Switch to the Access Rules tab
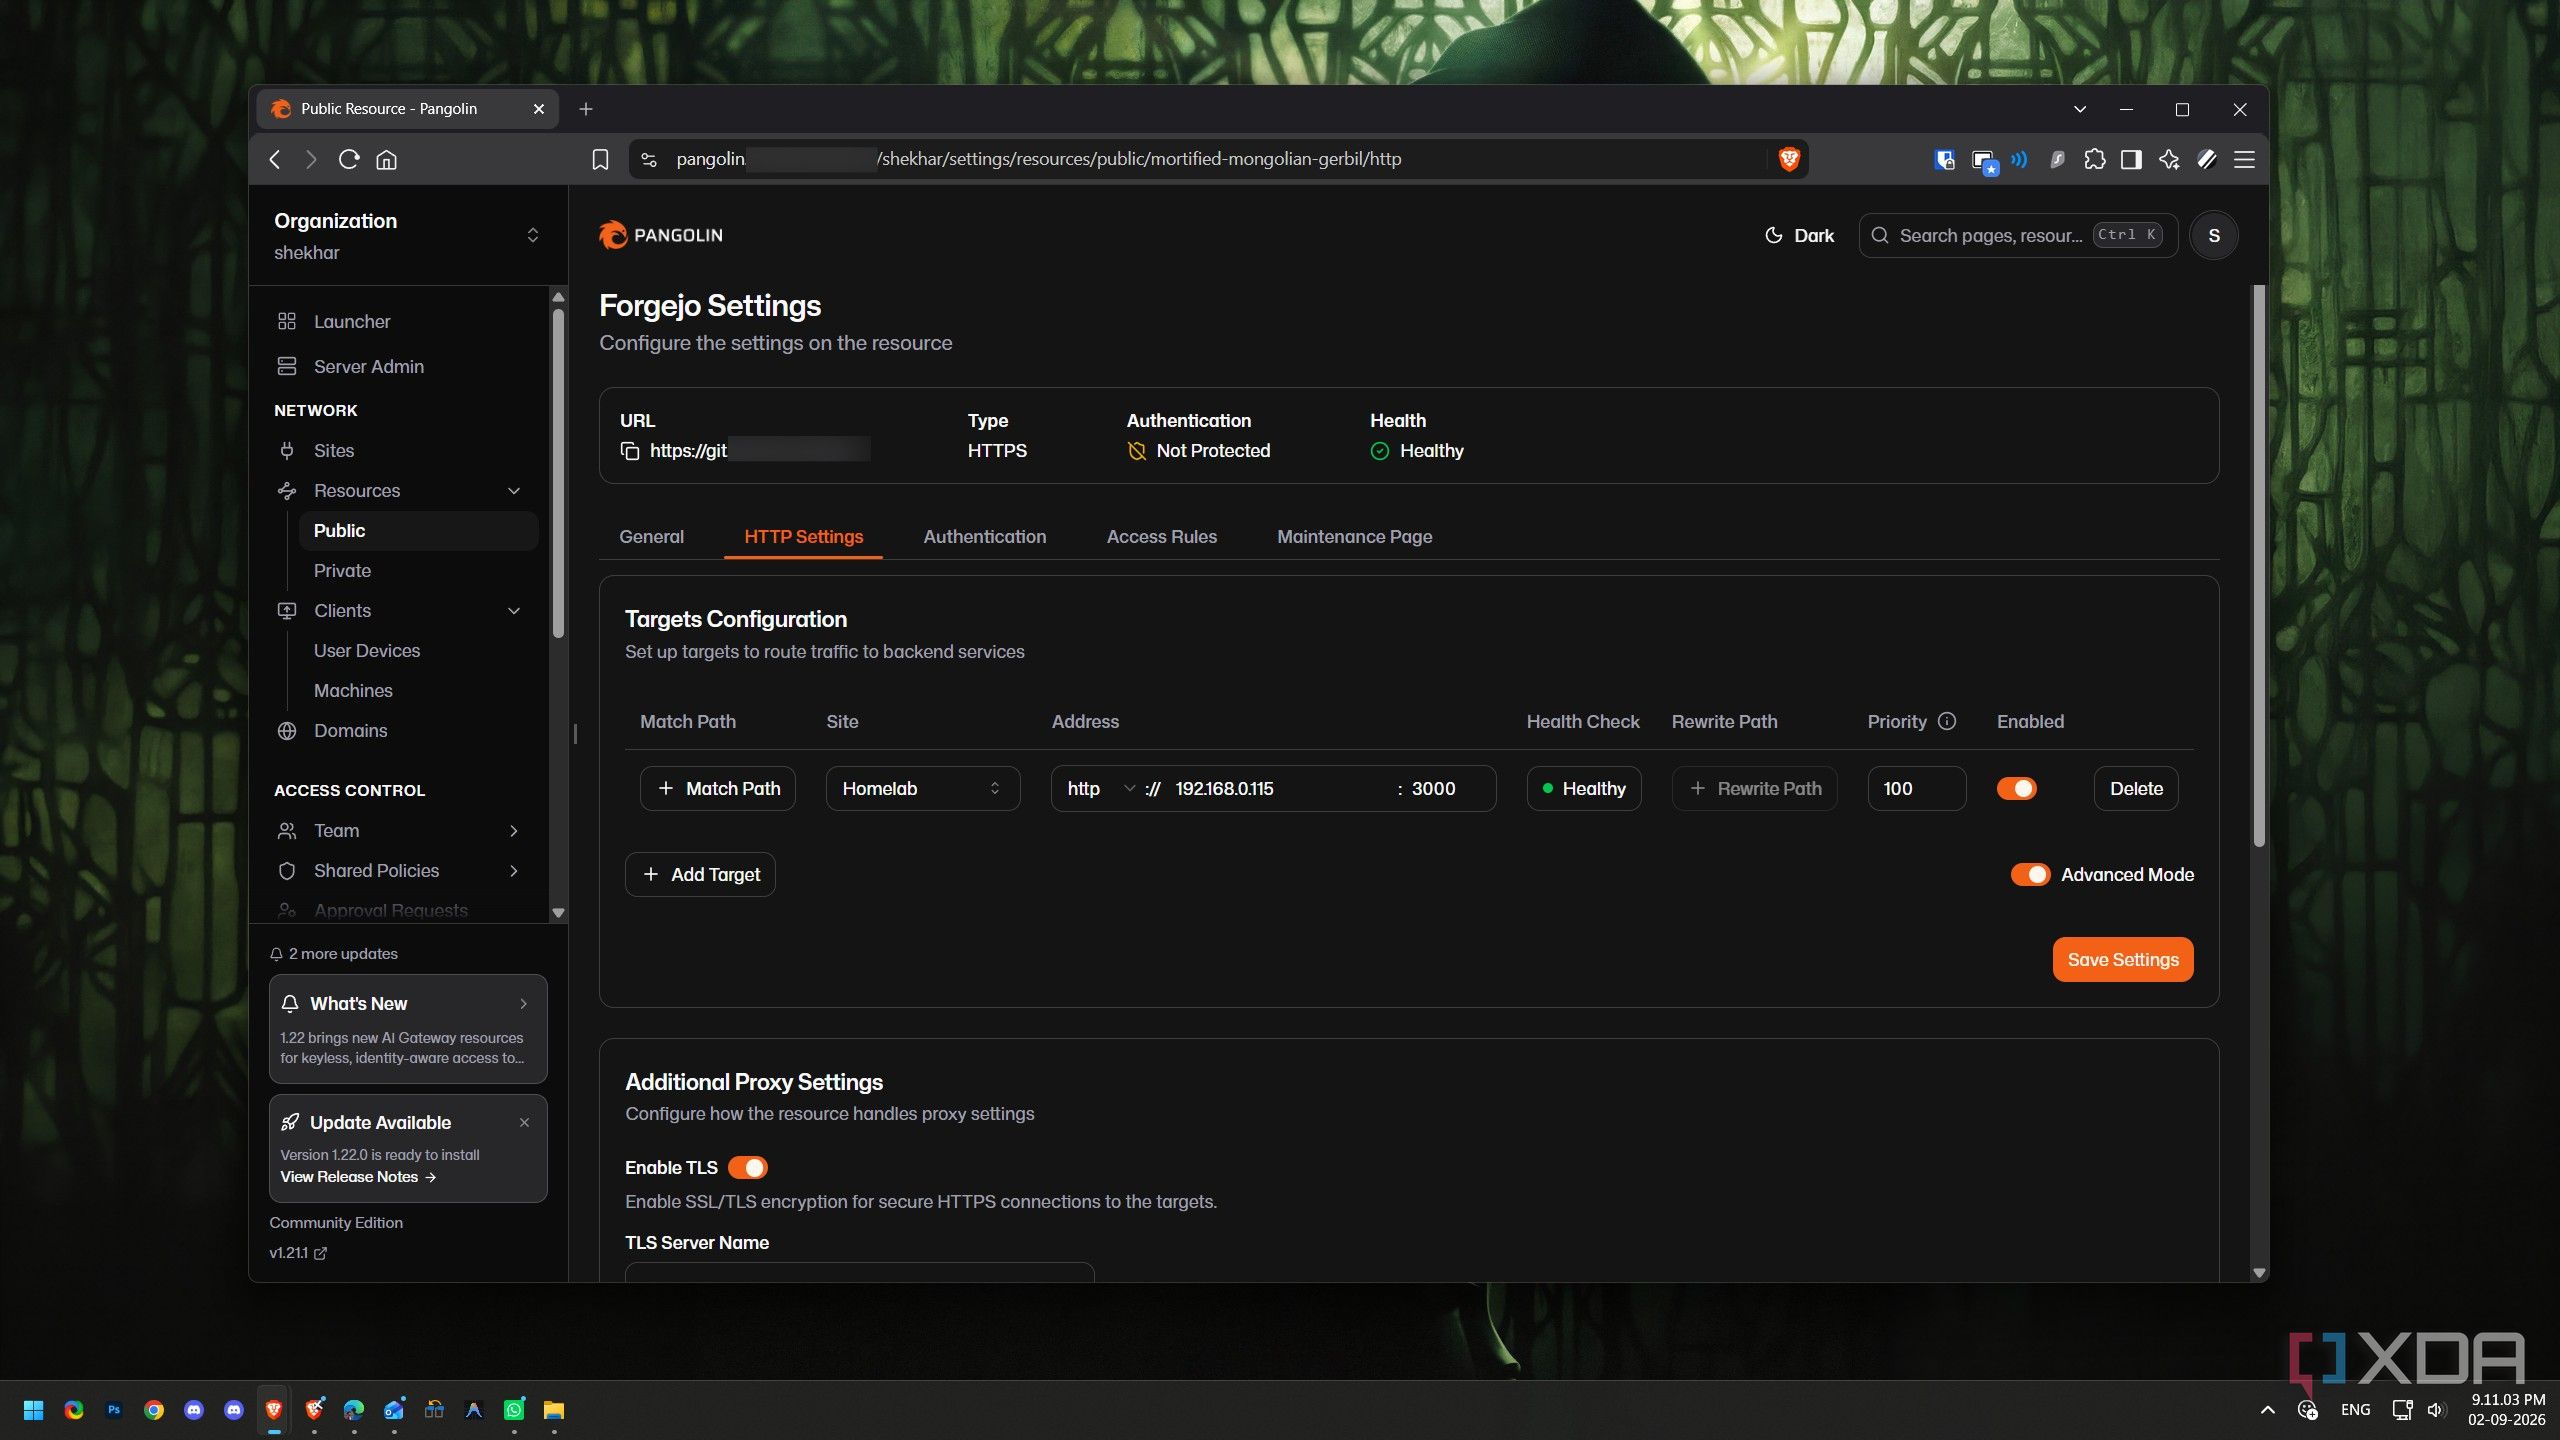 point(1161,536)
